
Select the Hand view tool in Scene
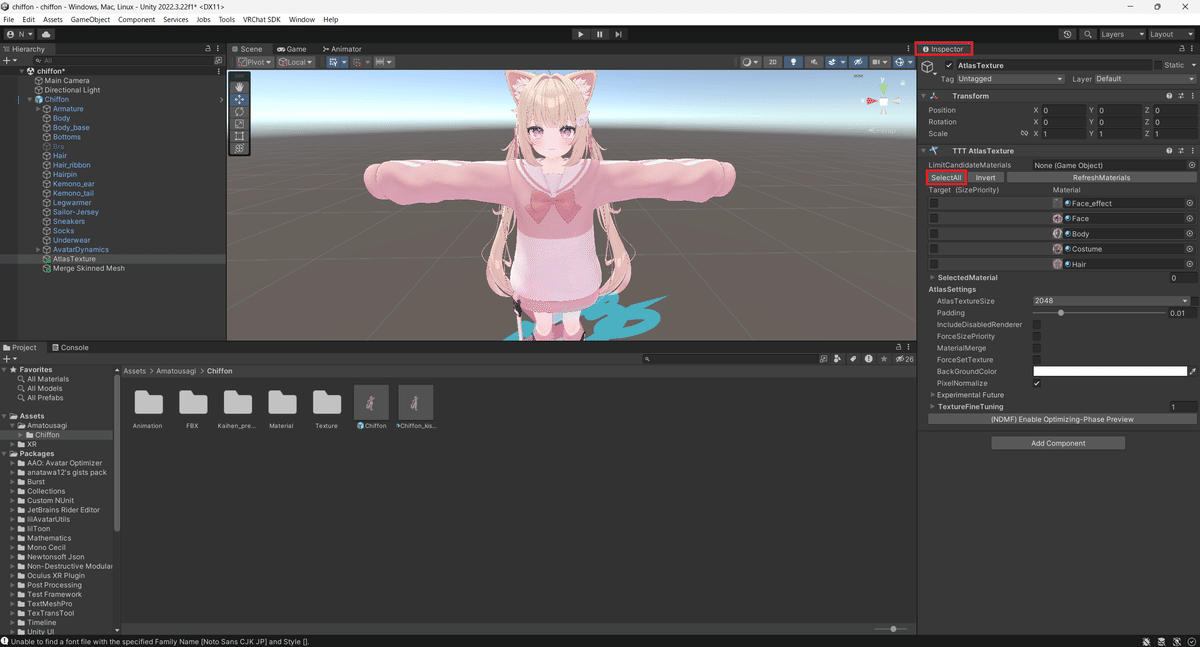(x=239, y=87)
